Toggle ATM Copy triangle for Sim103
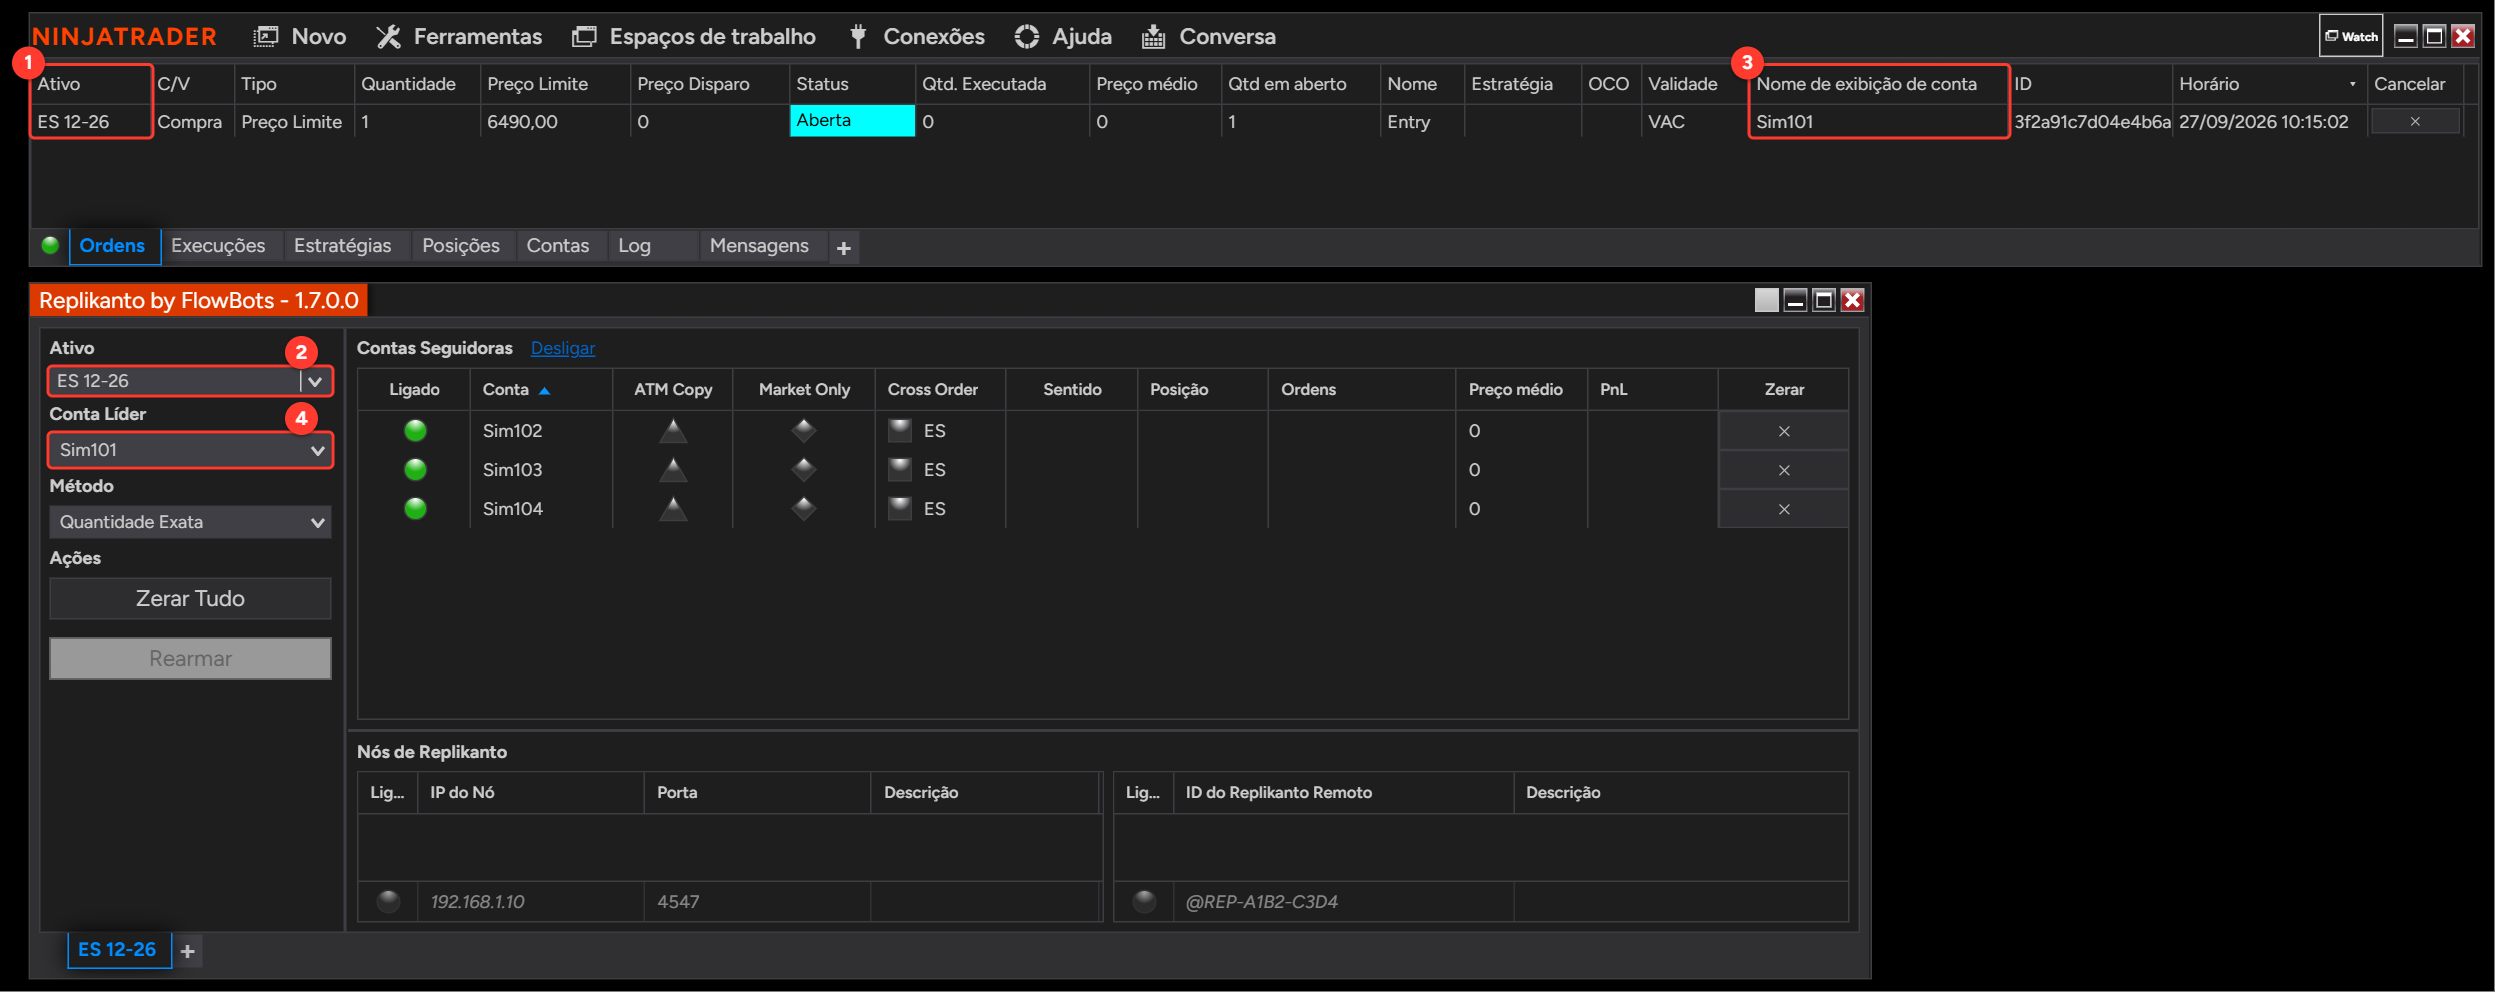2495x992 pixels. [673, 470]
